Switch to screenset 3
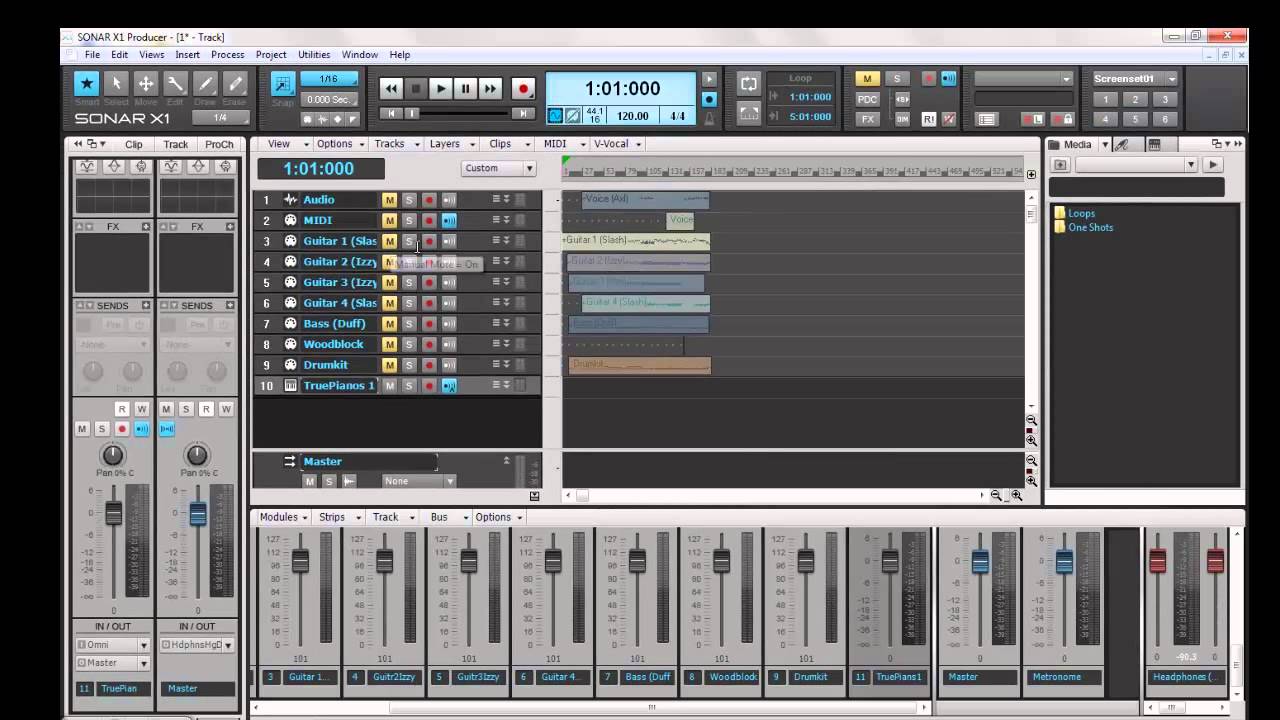Viewport: 1280px width, 720px height. pos(1165,99)
